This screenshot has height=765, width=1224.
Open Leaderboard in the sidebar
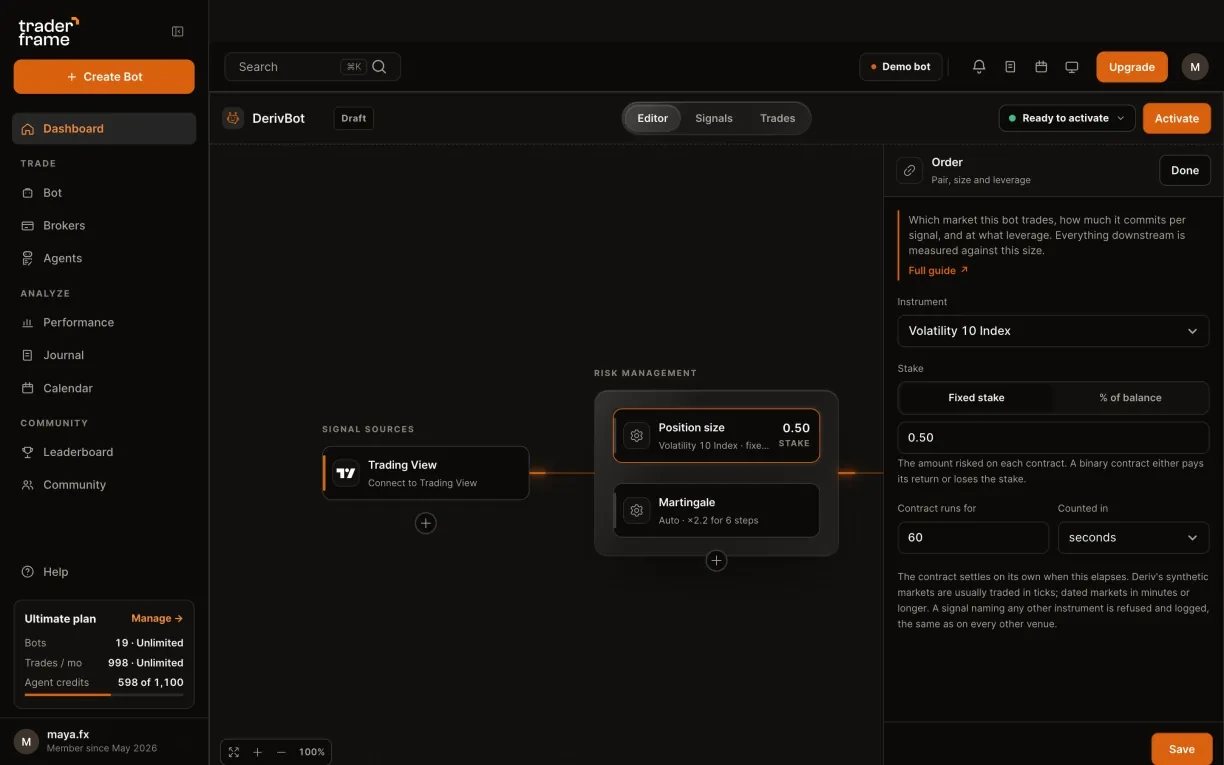pos(104,452)
